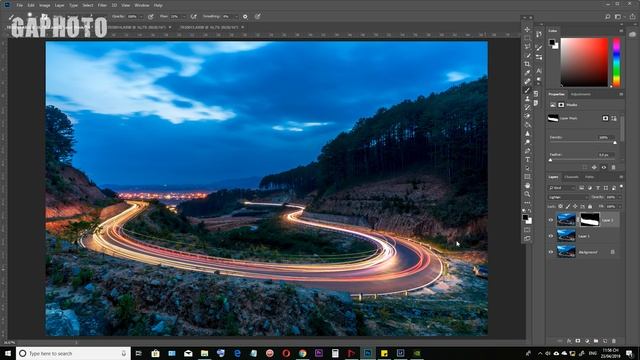Delete mask in Properties panel trash
The width and height of the screenshot is (640, 360).
click(x=613, y=167)
